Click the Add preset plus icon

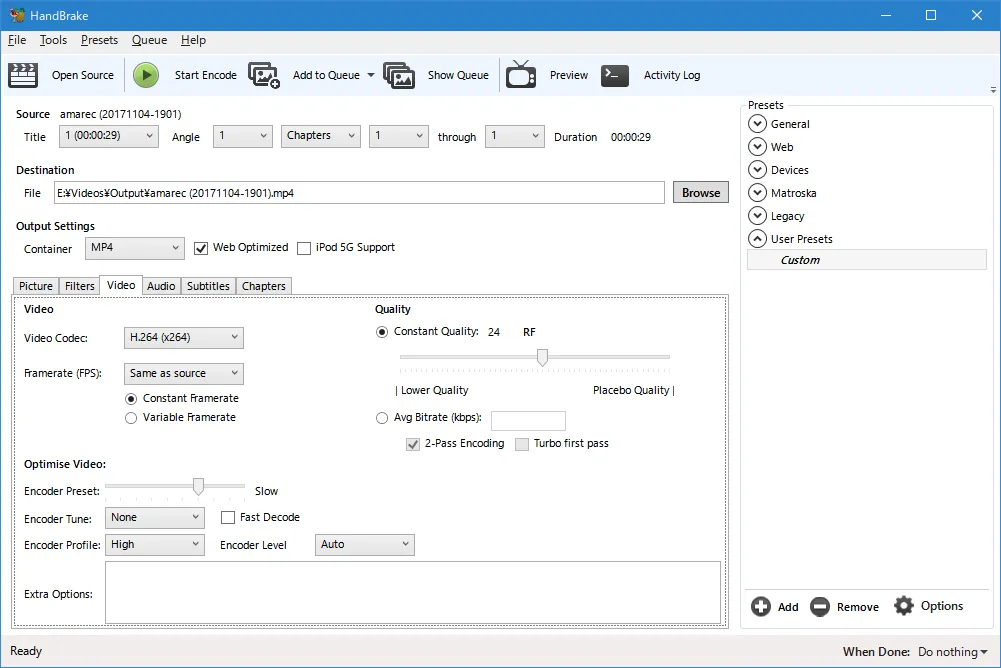point(761,606)
